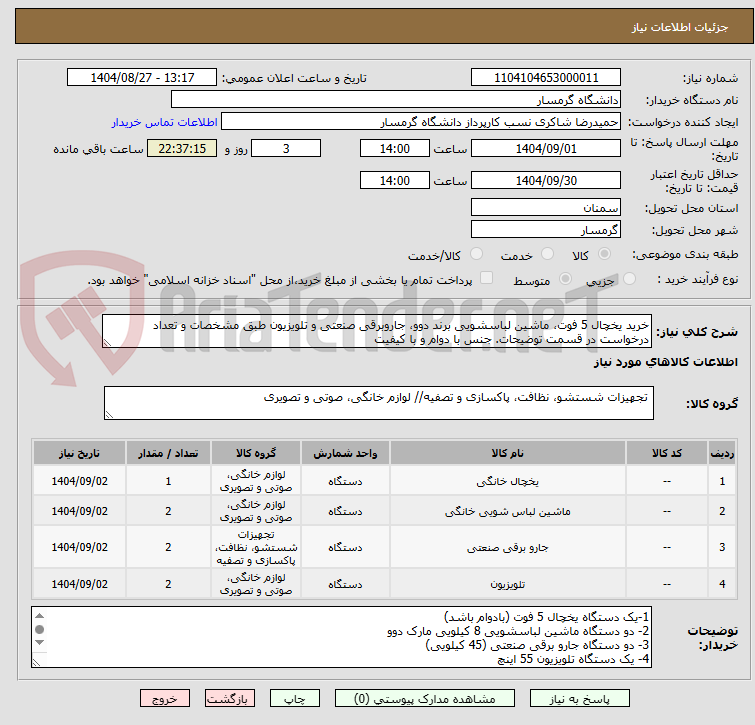The height and width of the screenshot is (725, 755).
Task: Click the بازگشت back button
Action: point(230,699)
